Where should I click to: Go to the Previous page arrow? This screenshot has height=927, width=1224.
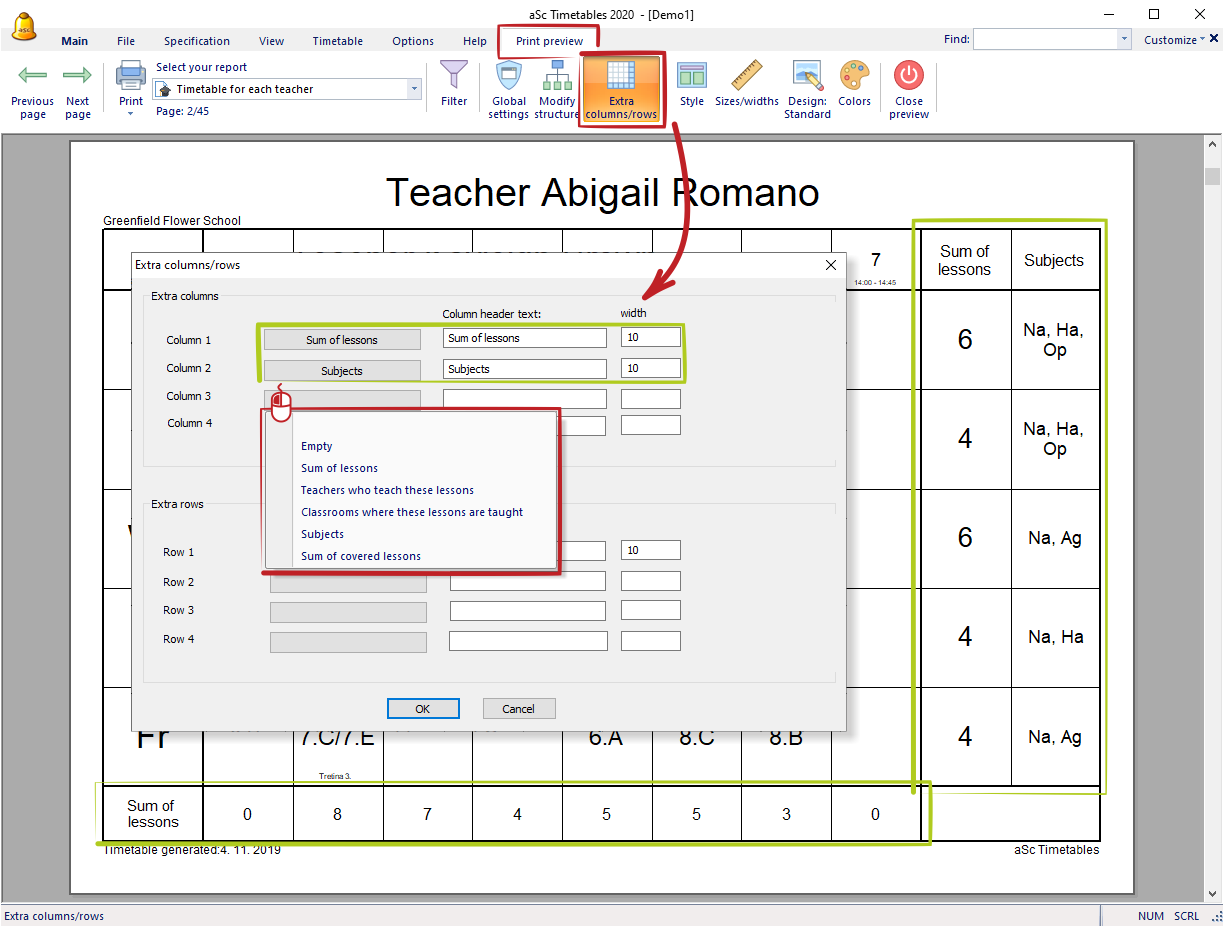32,76
